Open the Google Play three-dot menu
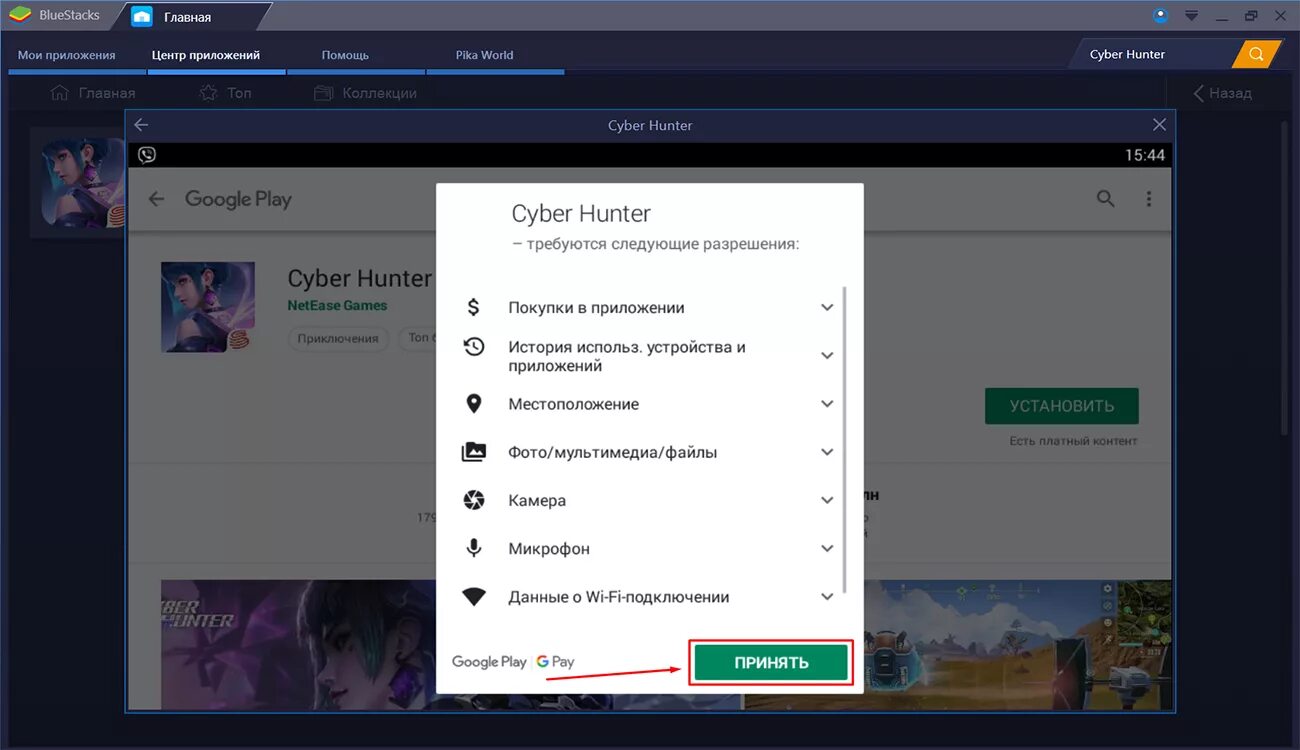This screenshot has width=1300, height=750. coord(1149,199)
